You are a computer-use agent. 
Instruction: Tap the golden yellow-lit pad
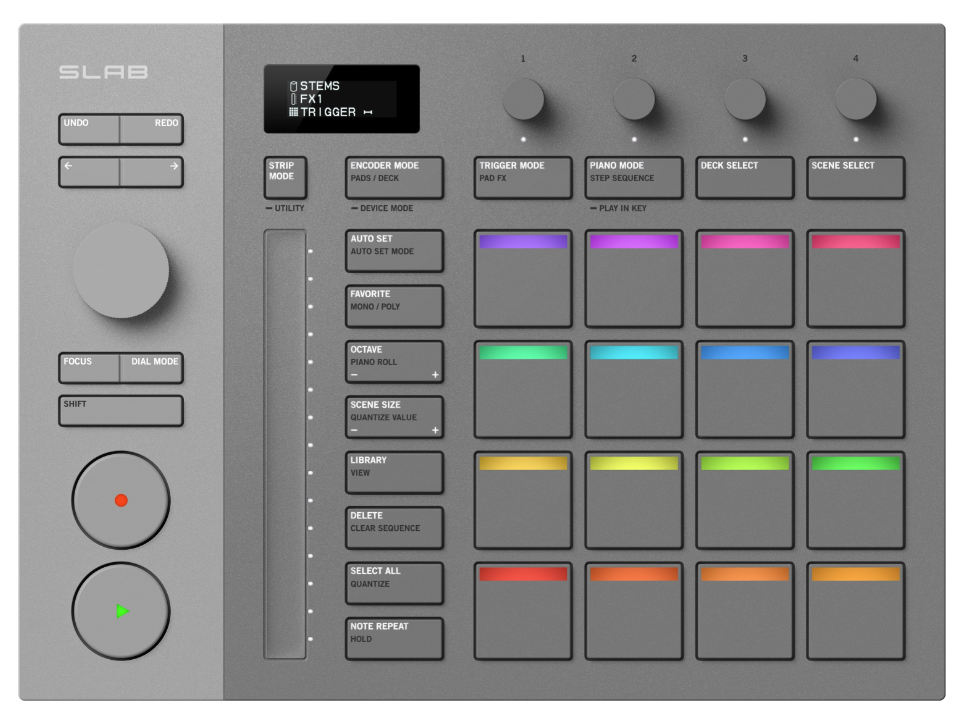pyautogui.click(x=523, y=500)
